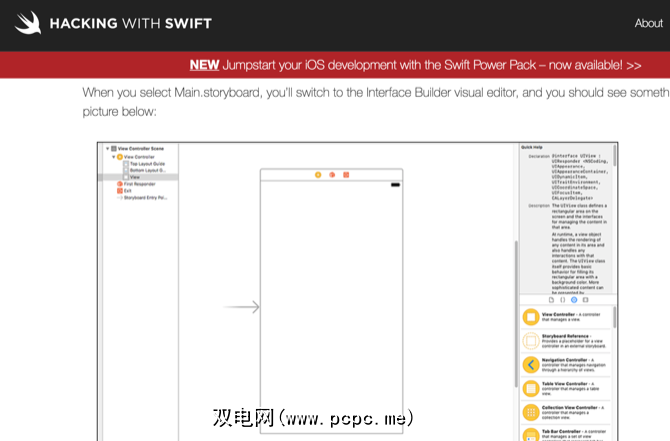Open the Media library tab icon
Screen dimensions: 670x441
585,300
